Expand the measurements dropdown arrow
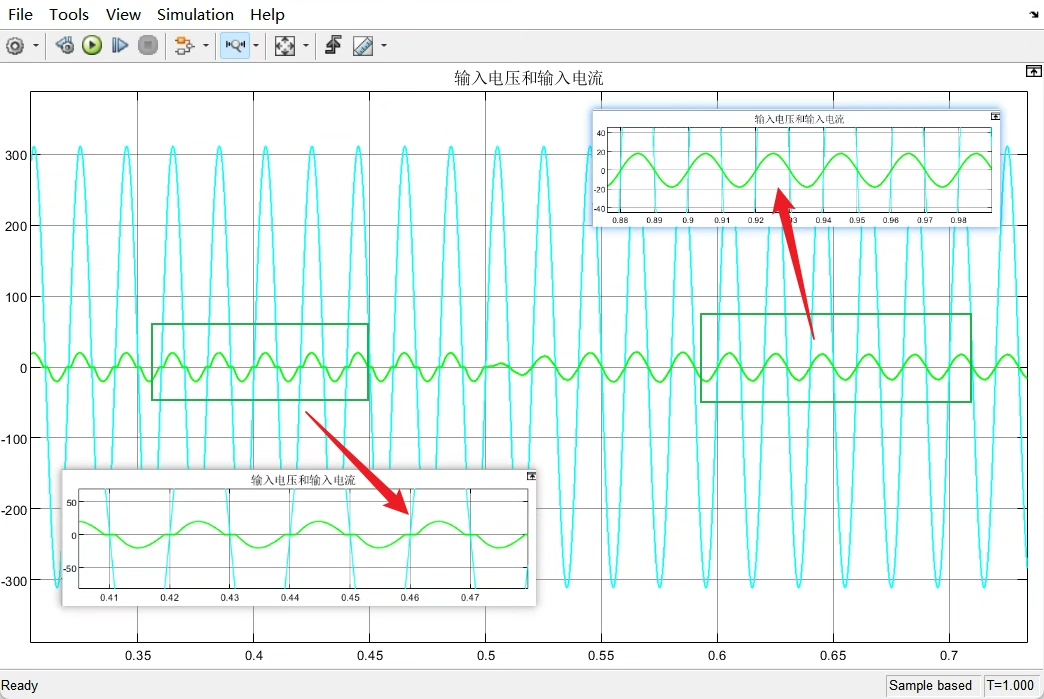This screenshot has height=699, width=1044. [x=384, y=45]
